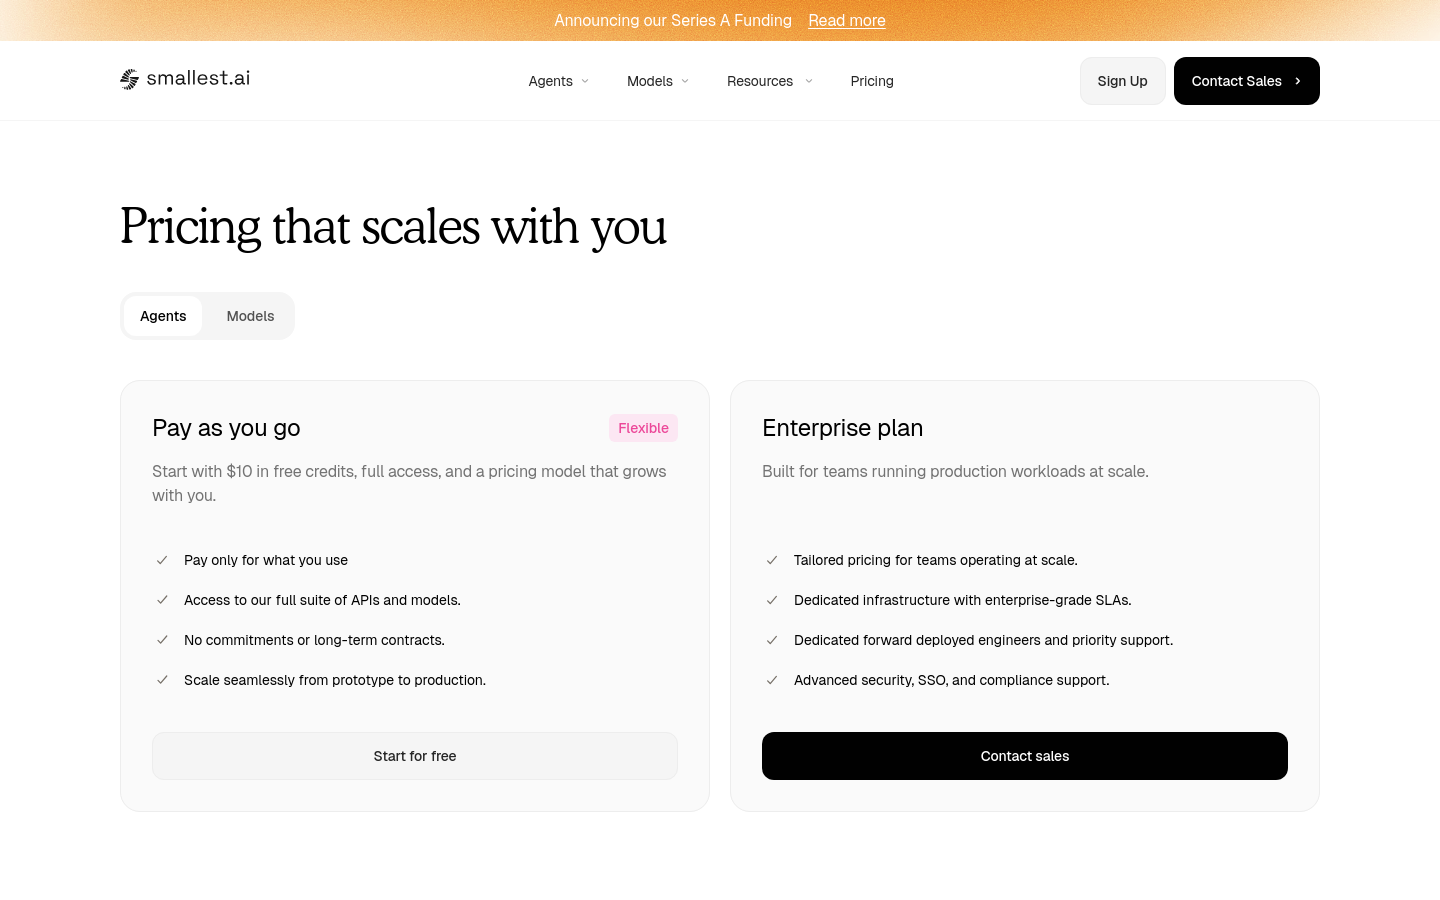The height and width of the screenshot is (900, 1440).
Task: Click checkmark beside Advanced security, SSO
Action: pyautogui.click(x=772, y=680)
